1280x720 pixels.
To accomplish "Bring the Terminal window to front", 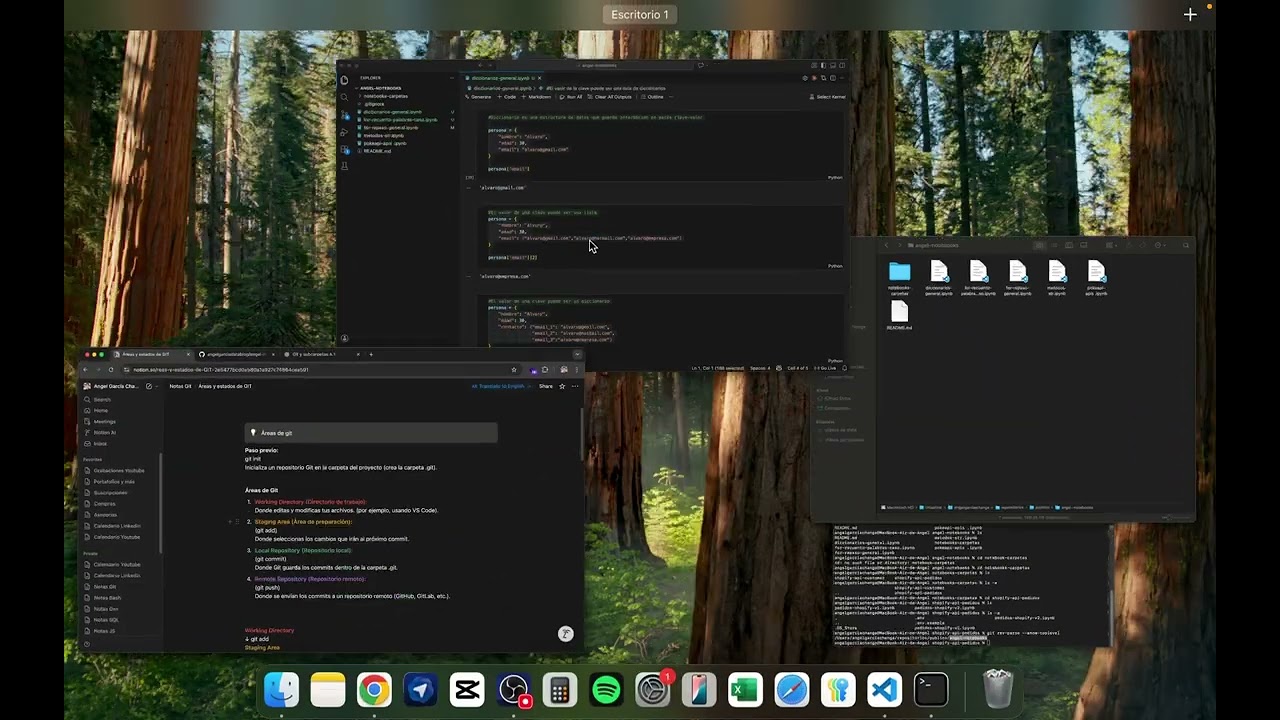I will pos(970,585).
